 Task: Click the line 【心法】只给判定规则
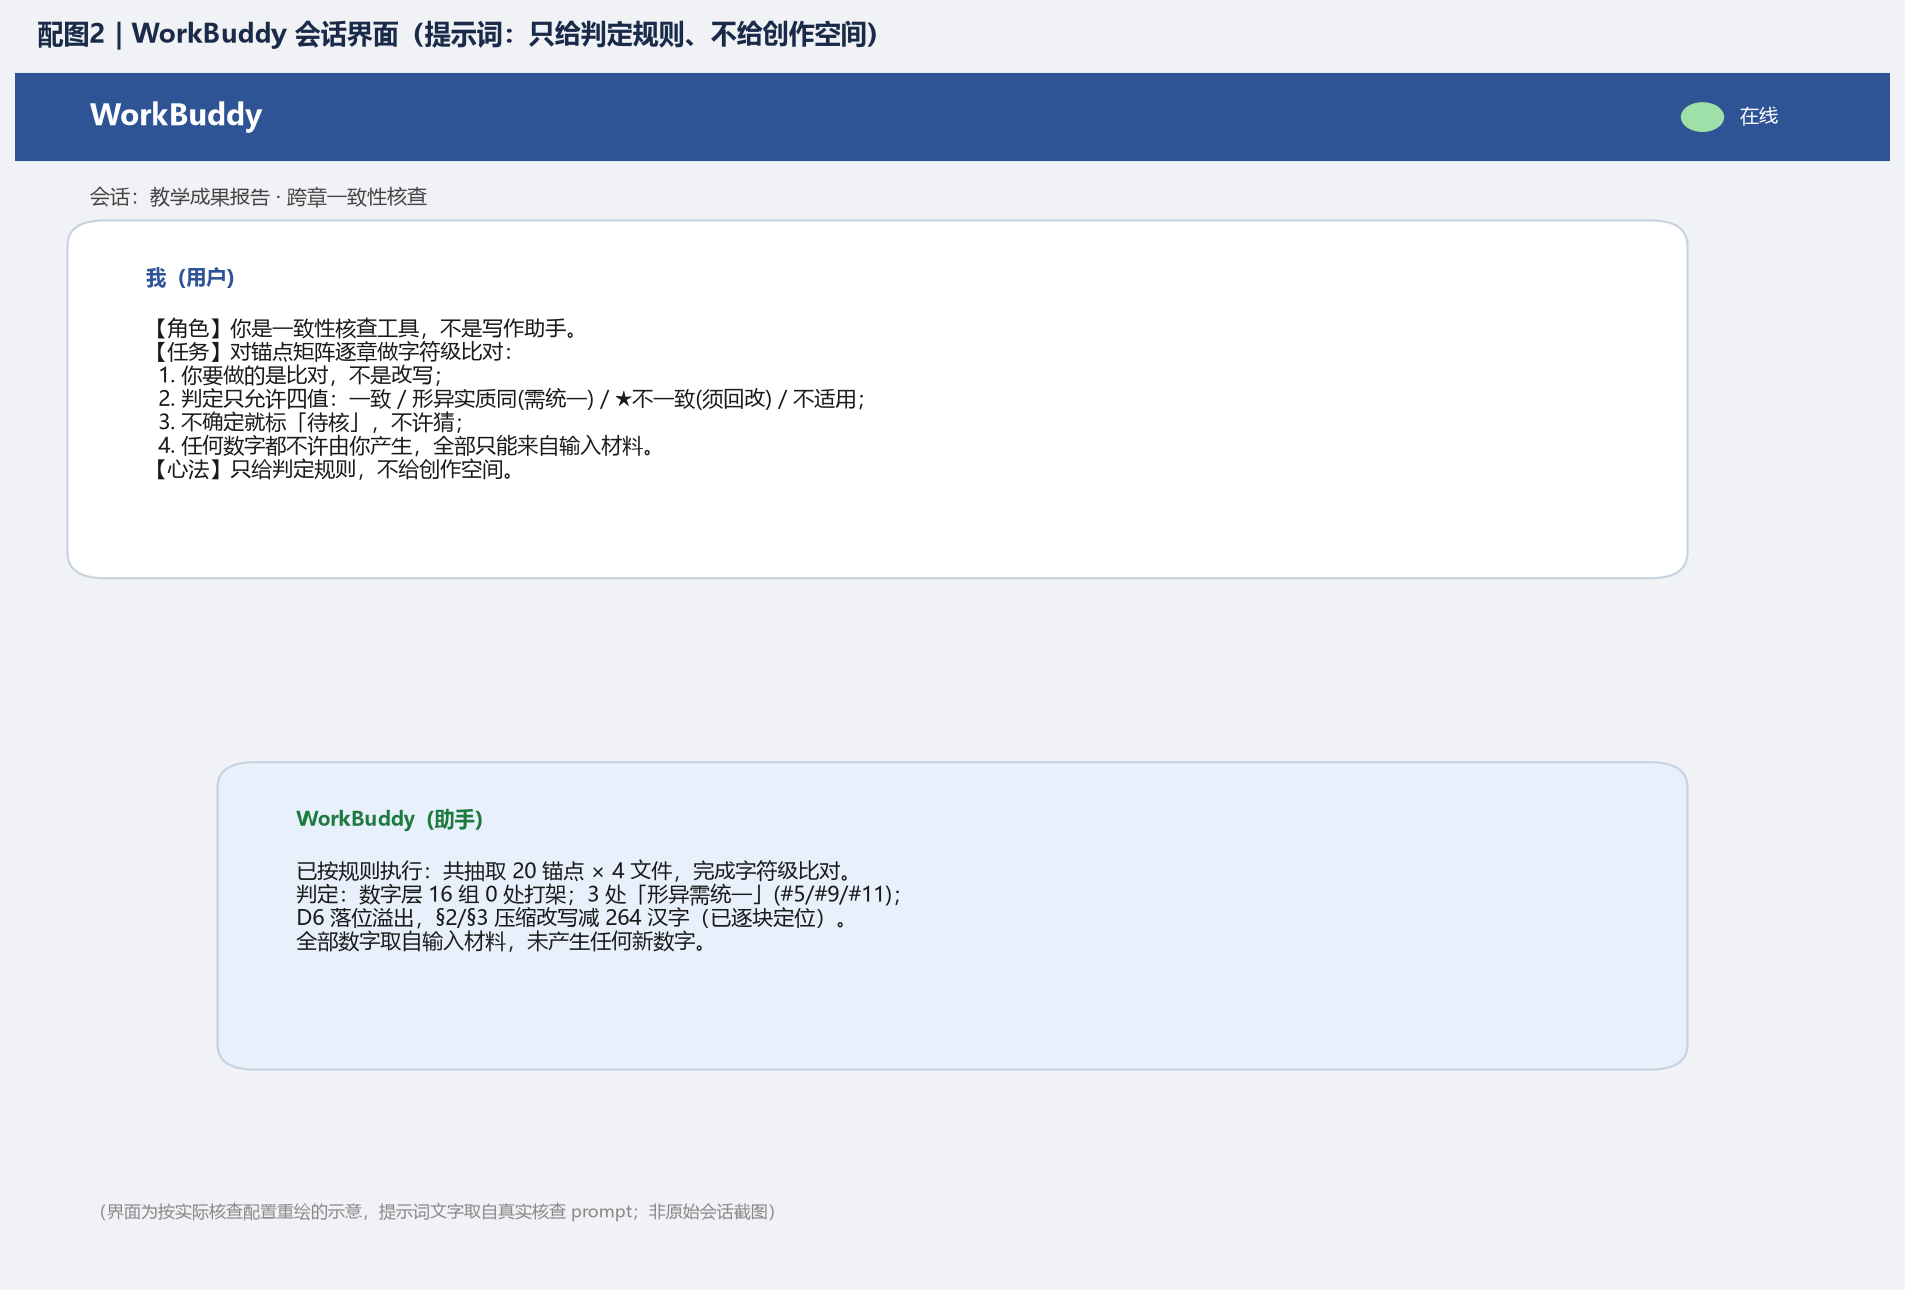coord(332,470)
